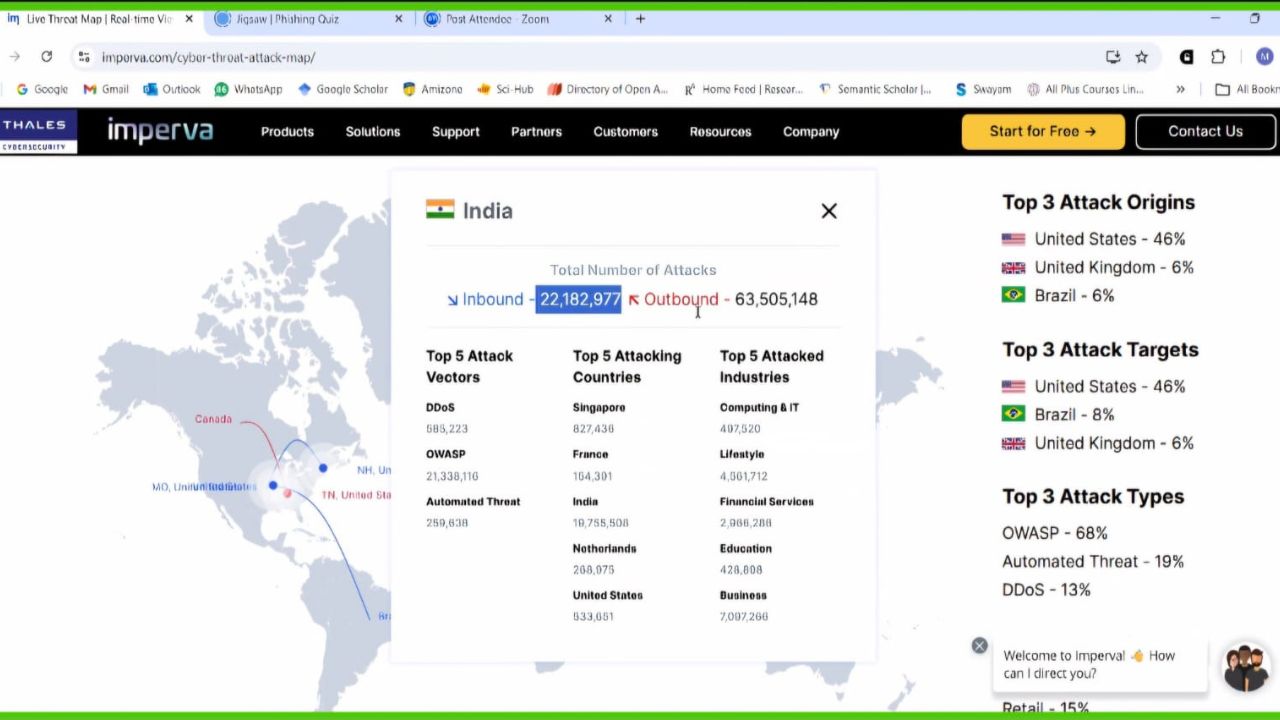
Task: Click the Start for Free button
Action: click(1042, 131)
